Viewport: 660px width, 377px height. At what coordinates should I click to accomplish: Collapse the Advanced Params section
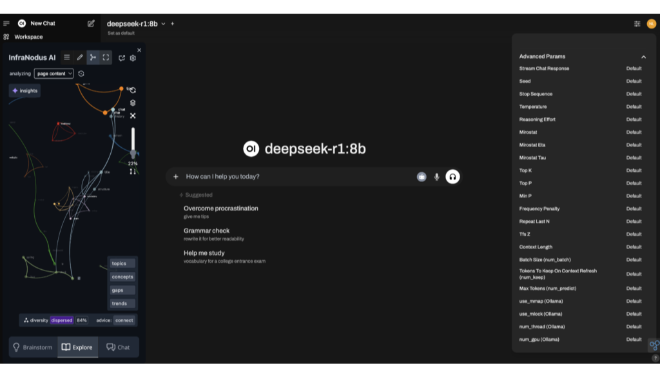pyautogui.click(x=643, y=57)
